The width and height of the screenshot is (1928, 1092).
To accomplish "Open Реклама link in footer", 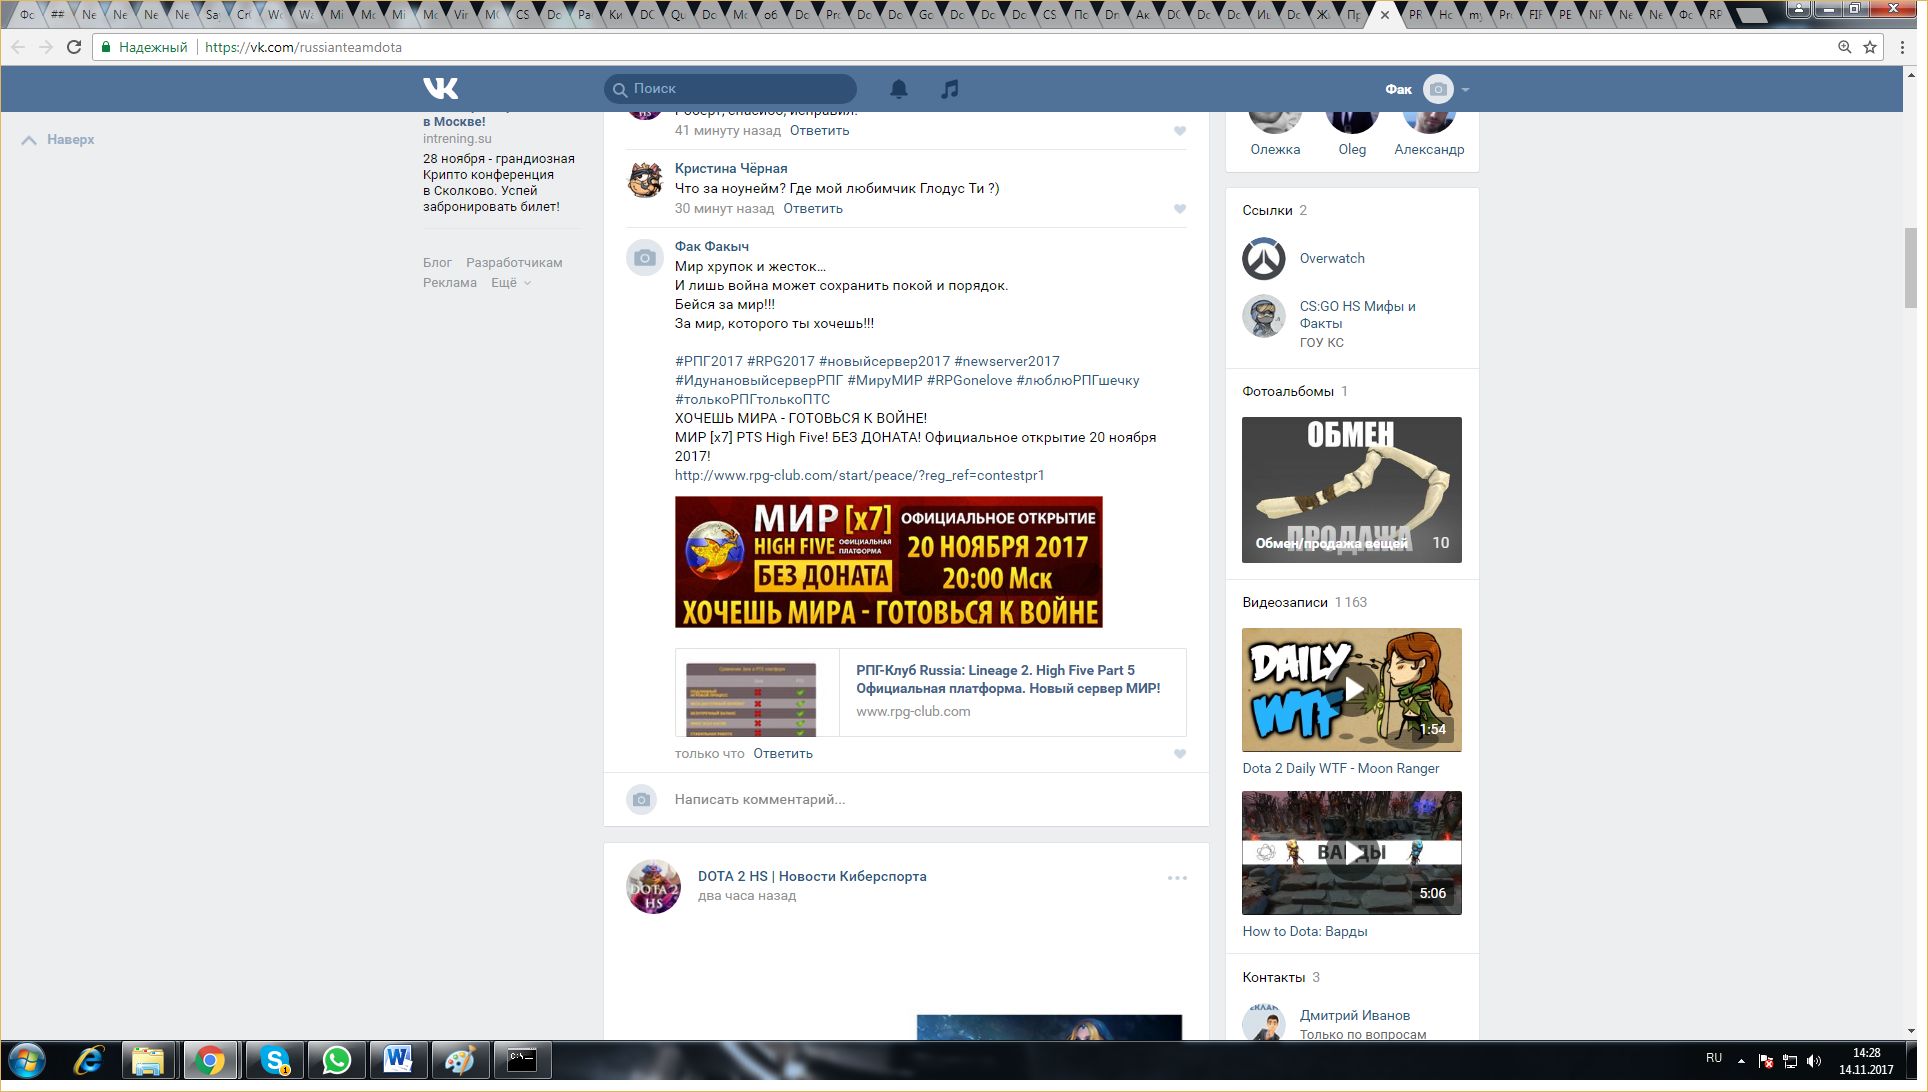I will (x=450, y=283).
